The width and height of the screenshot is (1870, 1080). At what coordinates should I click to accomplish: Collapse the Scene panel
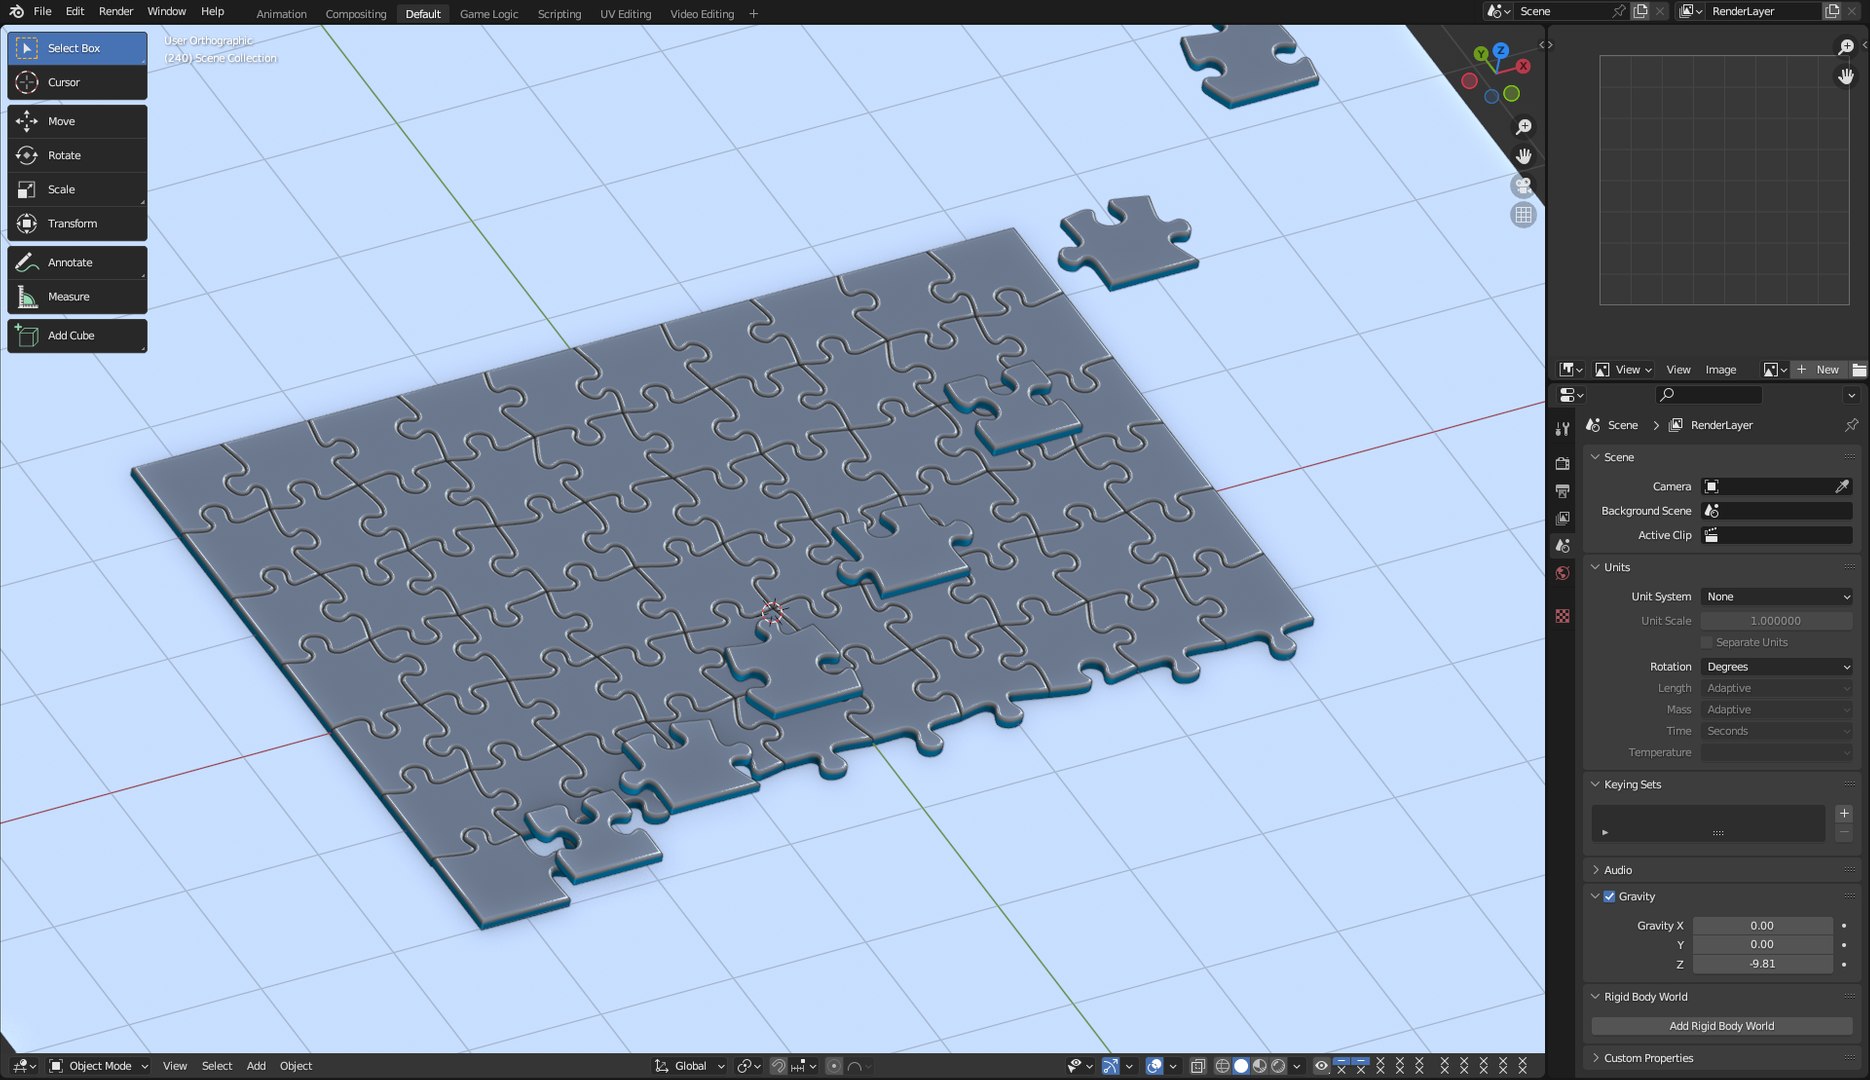pos(1619,457)
